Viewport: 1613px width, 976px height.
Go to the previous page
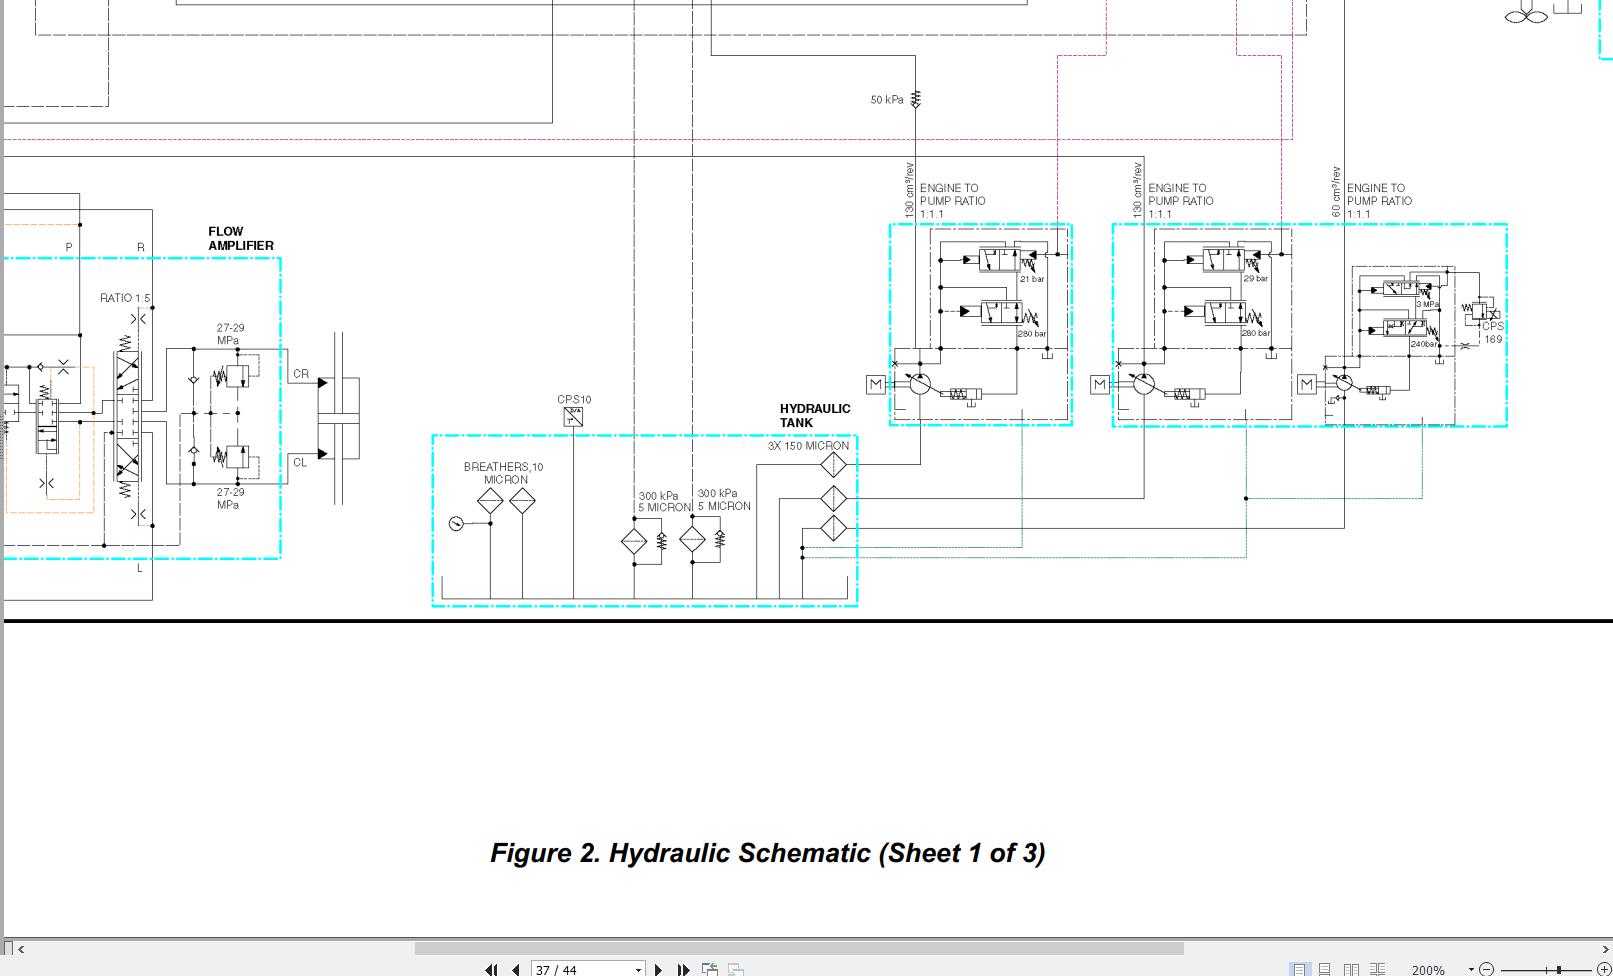(x=515, y=969)
